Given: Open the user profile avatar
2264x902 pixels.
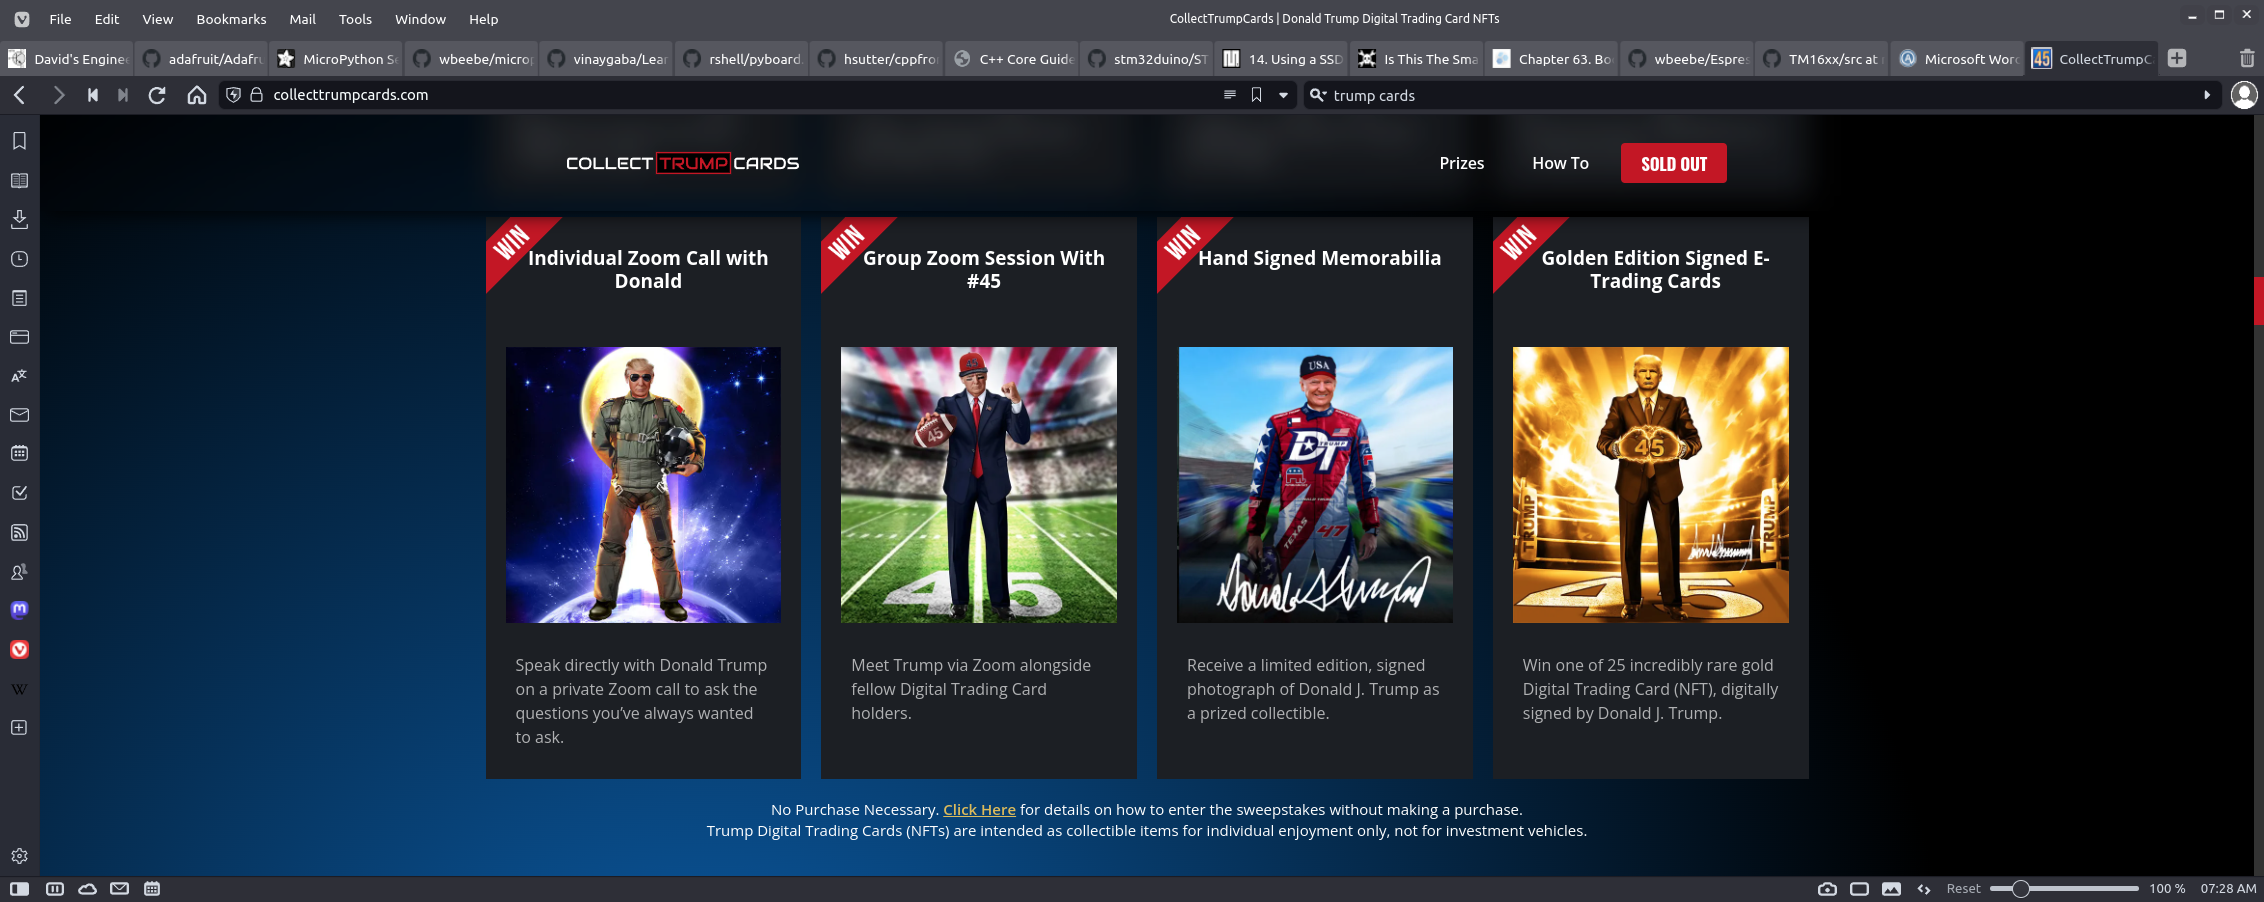Looking at the screenshot, I should coord(2244,95).
